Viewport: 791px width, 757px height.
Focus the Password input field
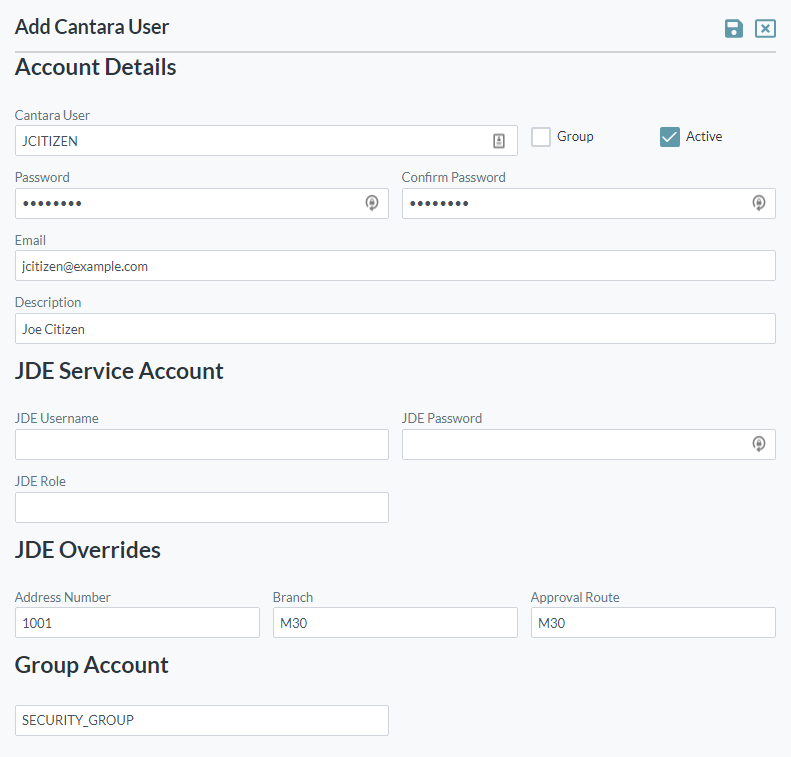tap(190, 203)
